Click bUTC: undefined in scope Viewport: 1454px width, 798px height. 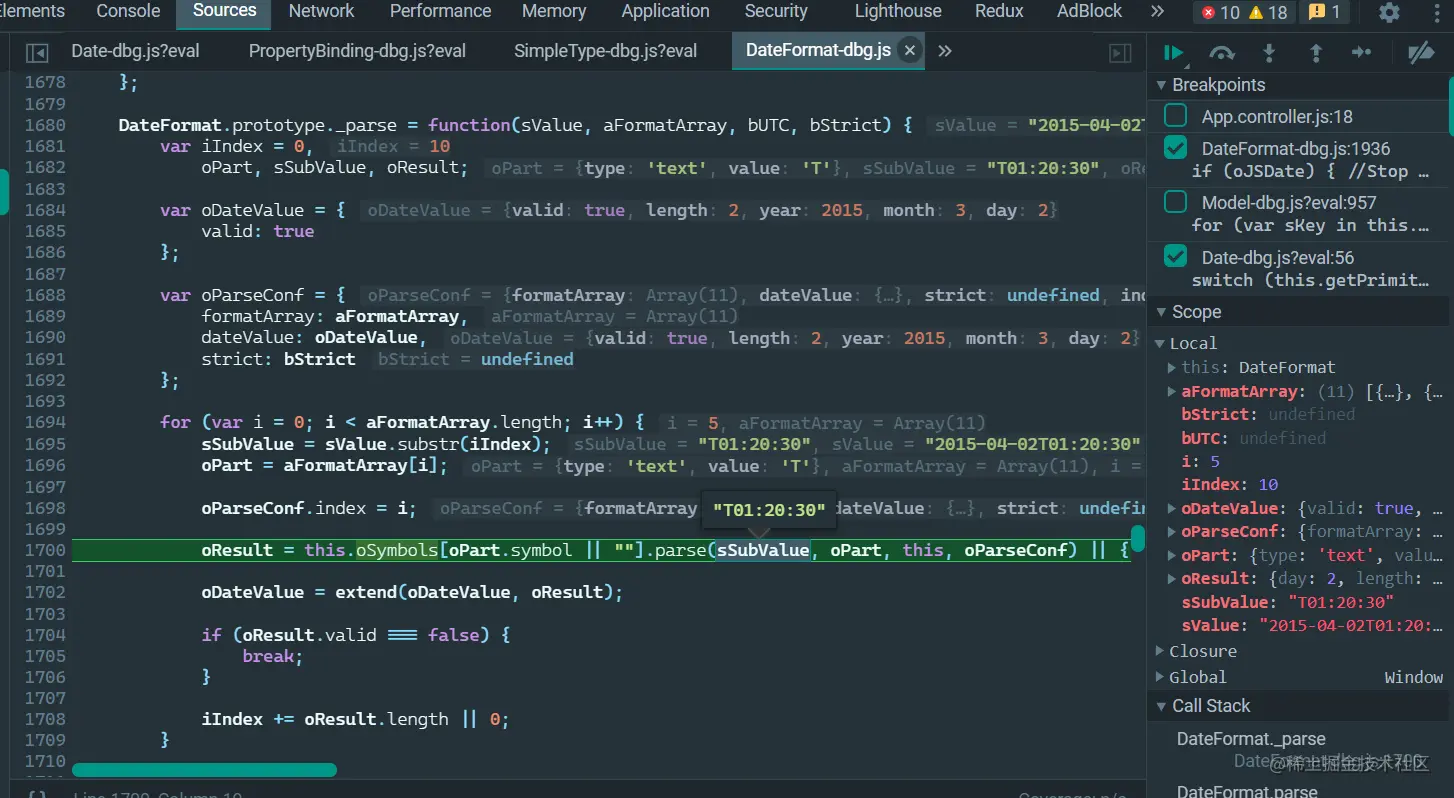(1253, 438)
